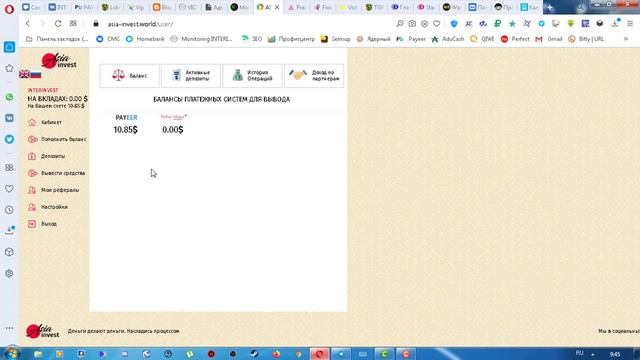The height and width of the screenshot is (360, 640).
Task: Open sidebar settings gear
Action: point(9,273)
